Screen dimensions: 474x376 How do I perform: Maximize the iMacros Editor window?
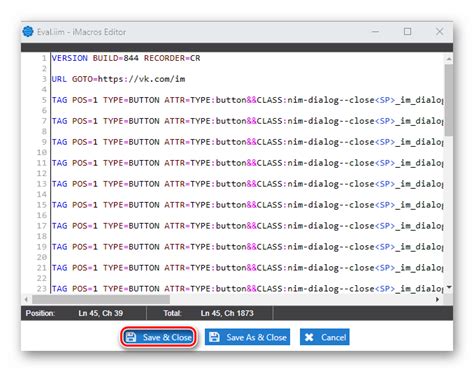click(407, 32)
